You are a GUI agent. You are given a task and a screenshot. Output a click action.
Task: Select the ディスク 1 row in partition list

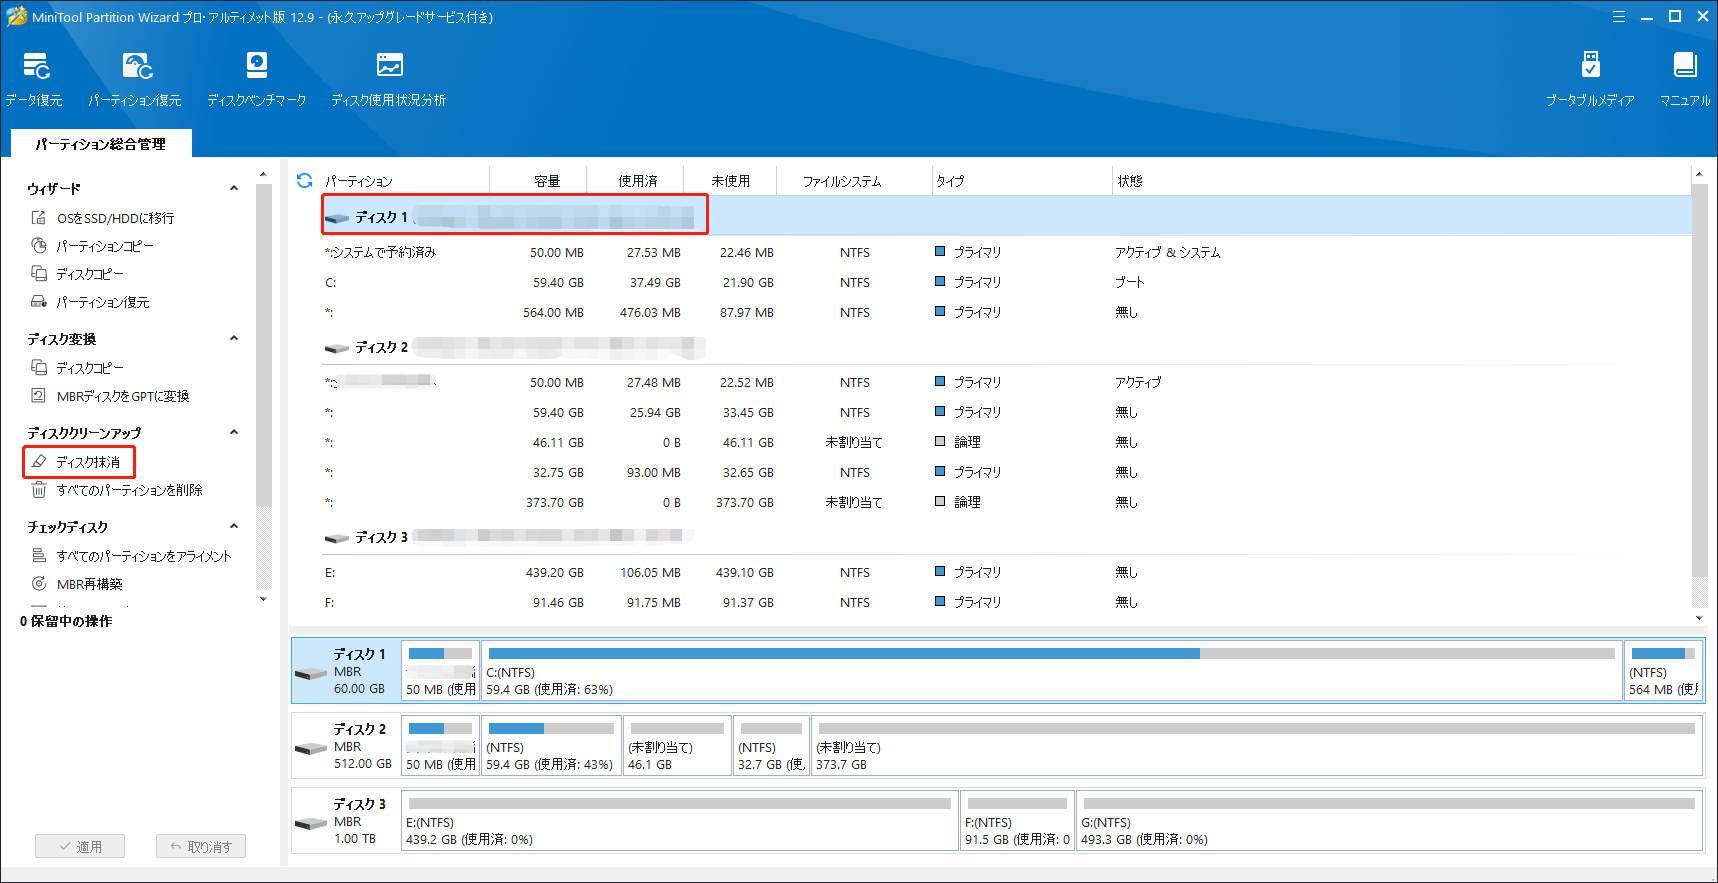(1005, 216)
